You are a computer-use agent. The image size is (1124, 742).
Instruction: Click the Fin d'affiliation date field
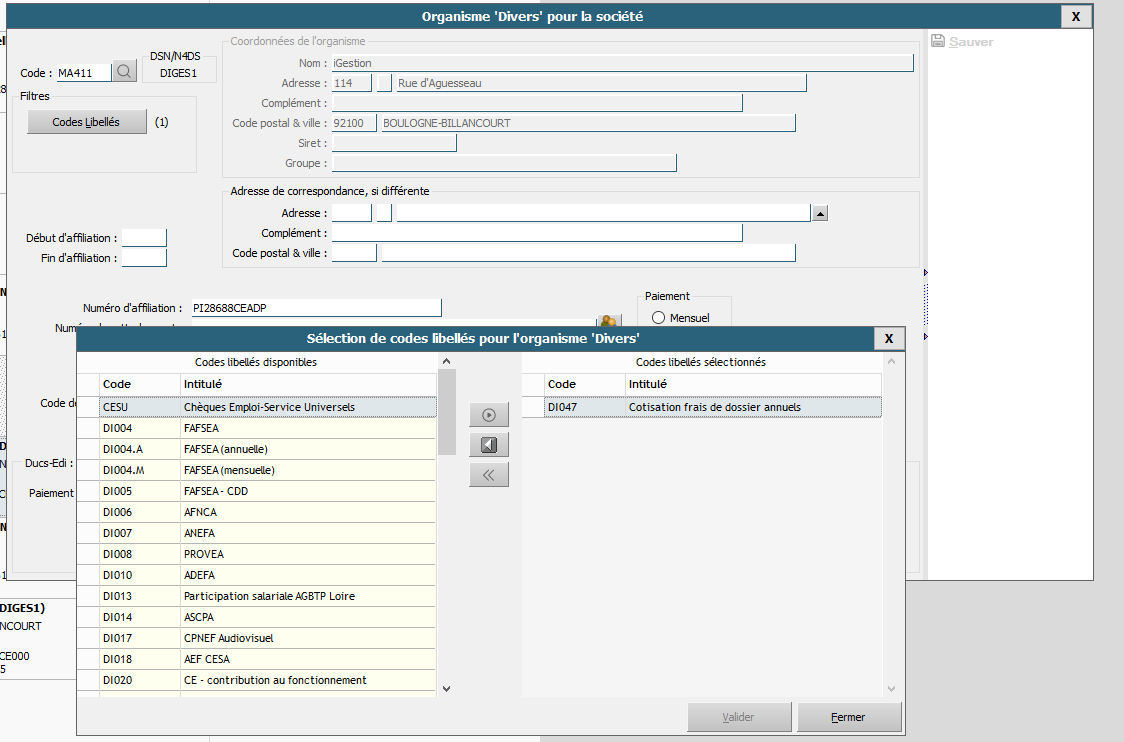tap(144, 258)
